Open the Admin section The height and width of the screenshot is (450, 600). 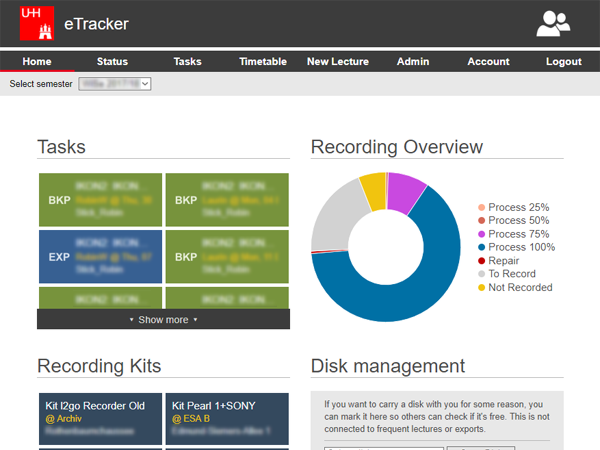pos(412,61)
